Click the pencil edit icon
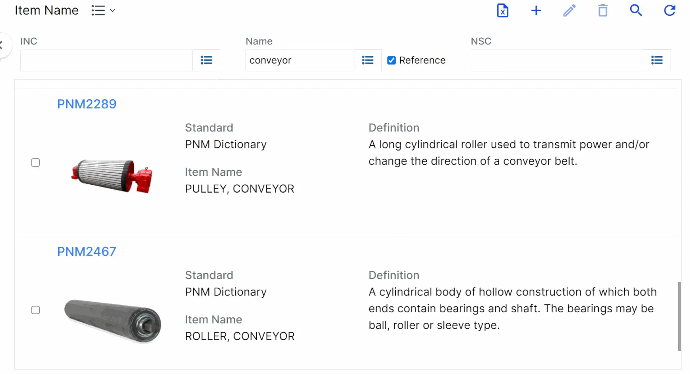The image size is (690, 374). 569,11
